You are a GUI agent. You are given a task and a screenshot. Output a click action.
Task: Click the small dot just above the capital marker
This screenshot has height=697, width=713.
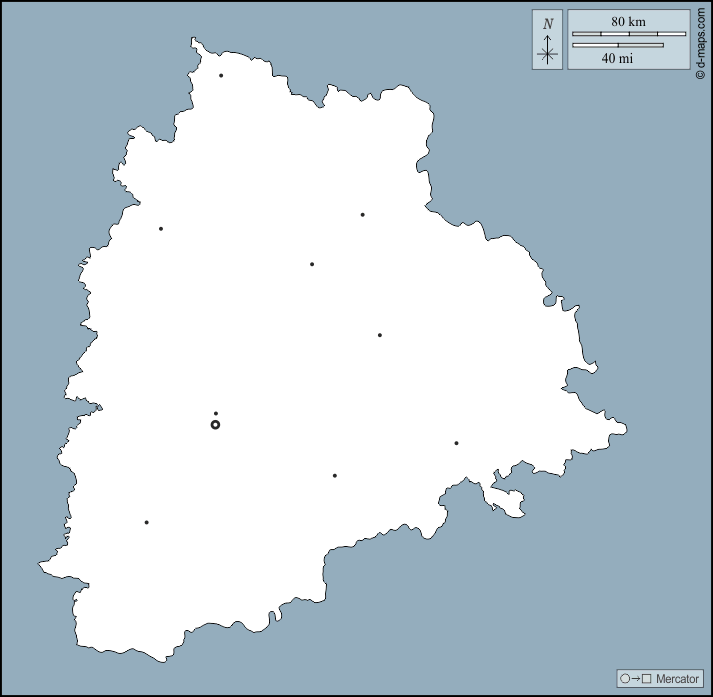click(215, 413)
